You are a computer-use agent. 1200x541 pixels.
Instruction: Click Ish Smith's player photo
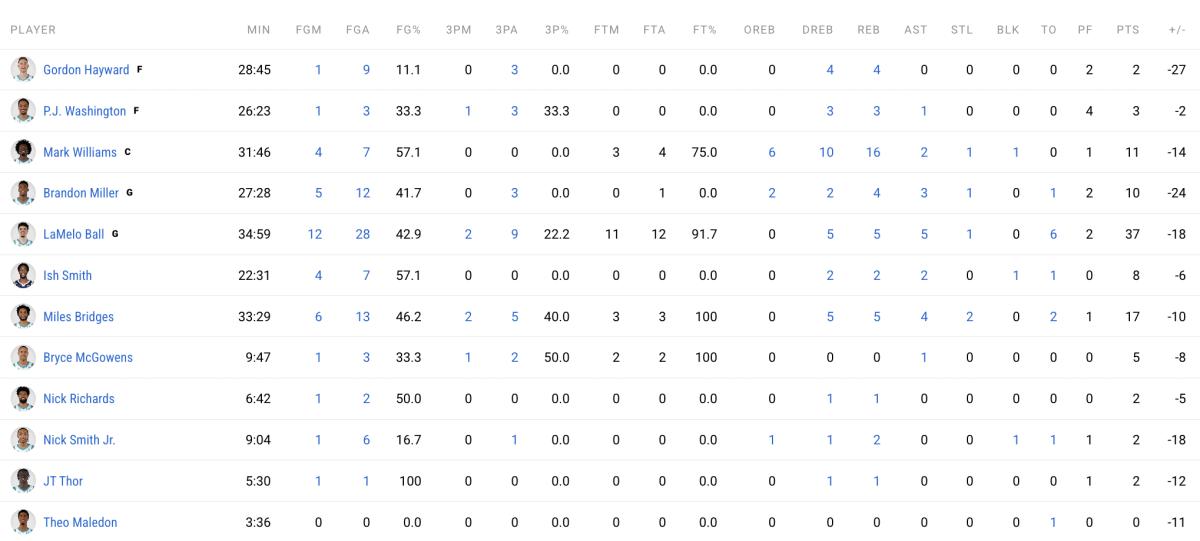23,275
